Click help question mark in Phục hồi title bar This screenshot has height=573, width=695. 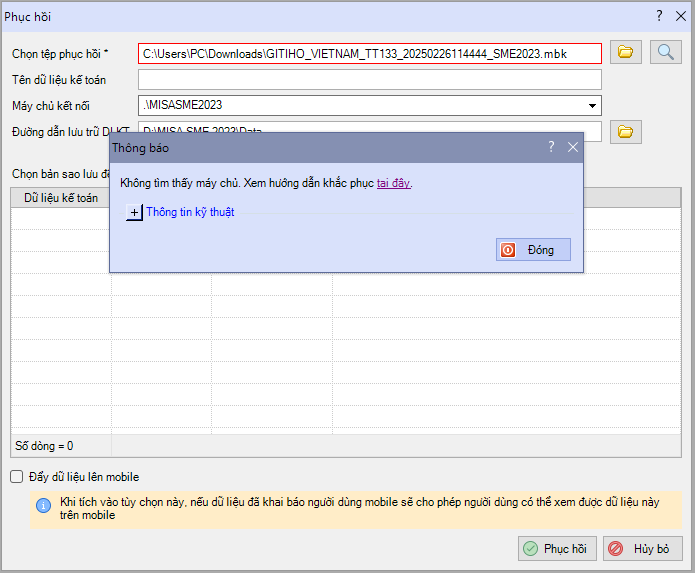click(x=659, y=16)
